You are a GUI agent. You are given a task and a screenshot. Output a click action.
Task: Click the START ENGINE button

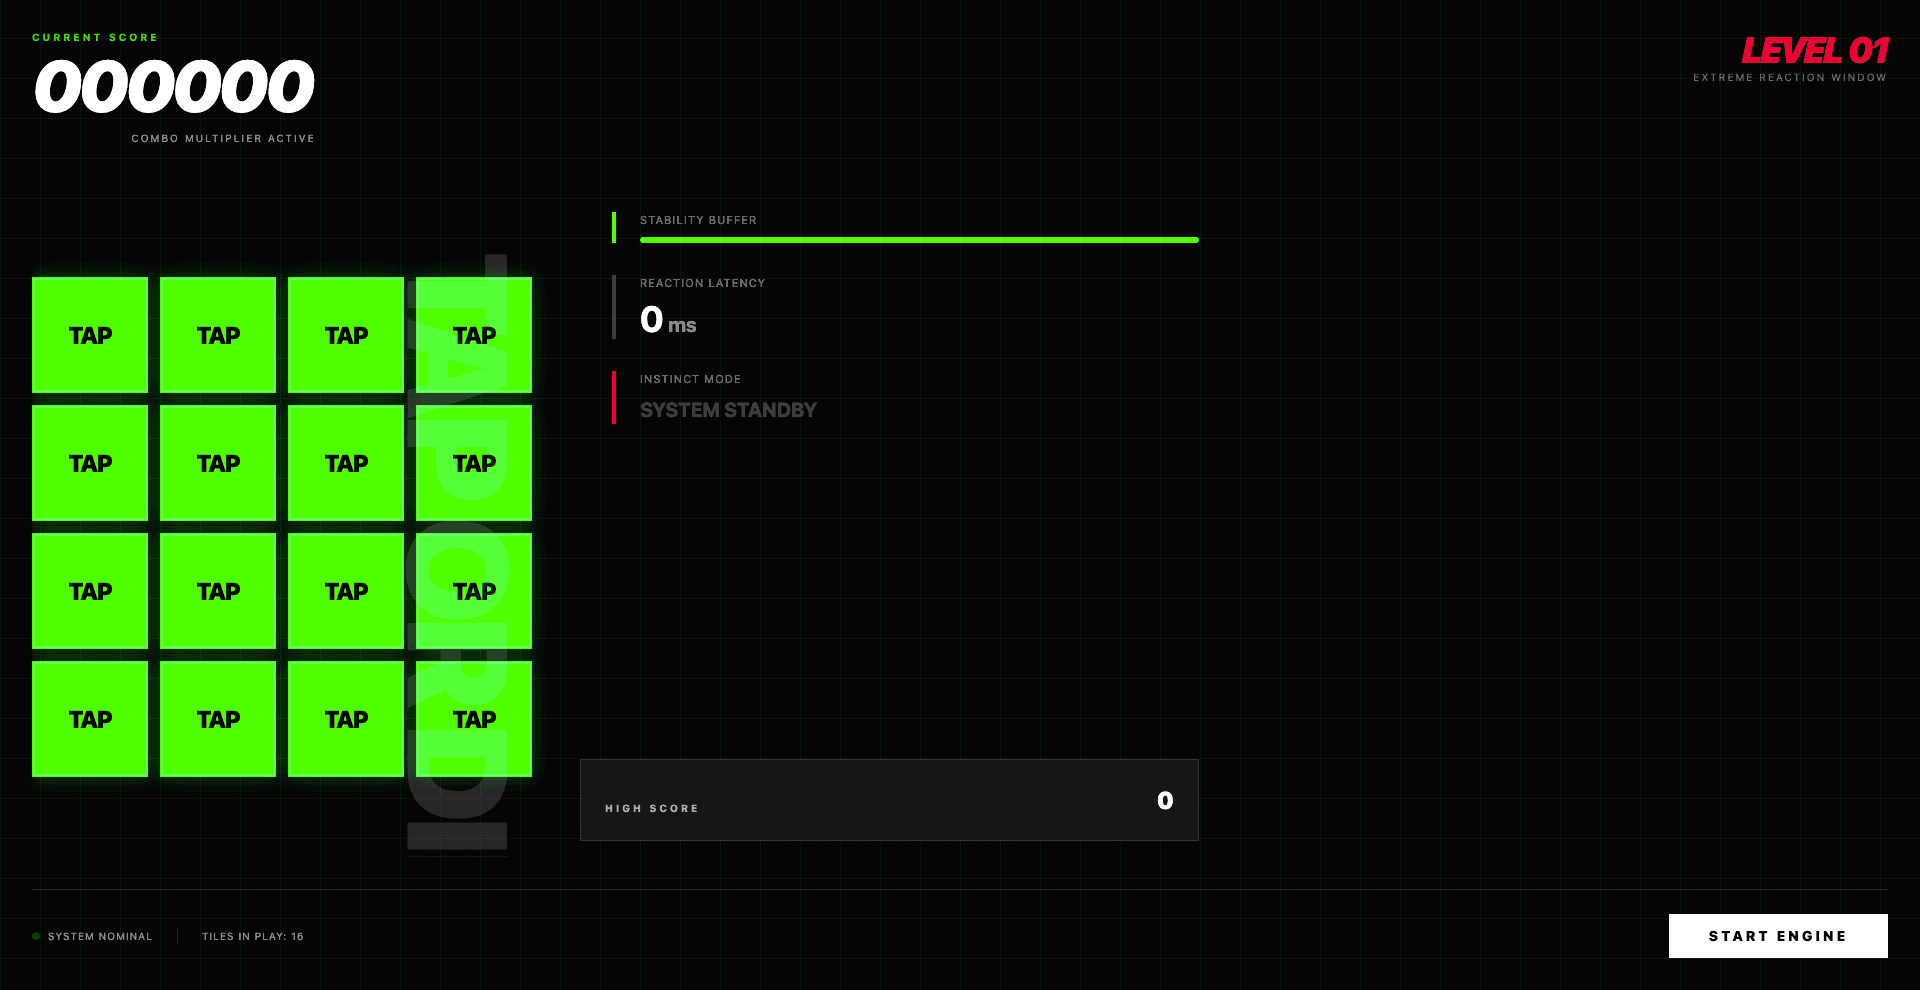[x=1778, y=936]
